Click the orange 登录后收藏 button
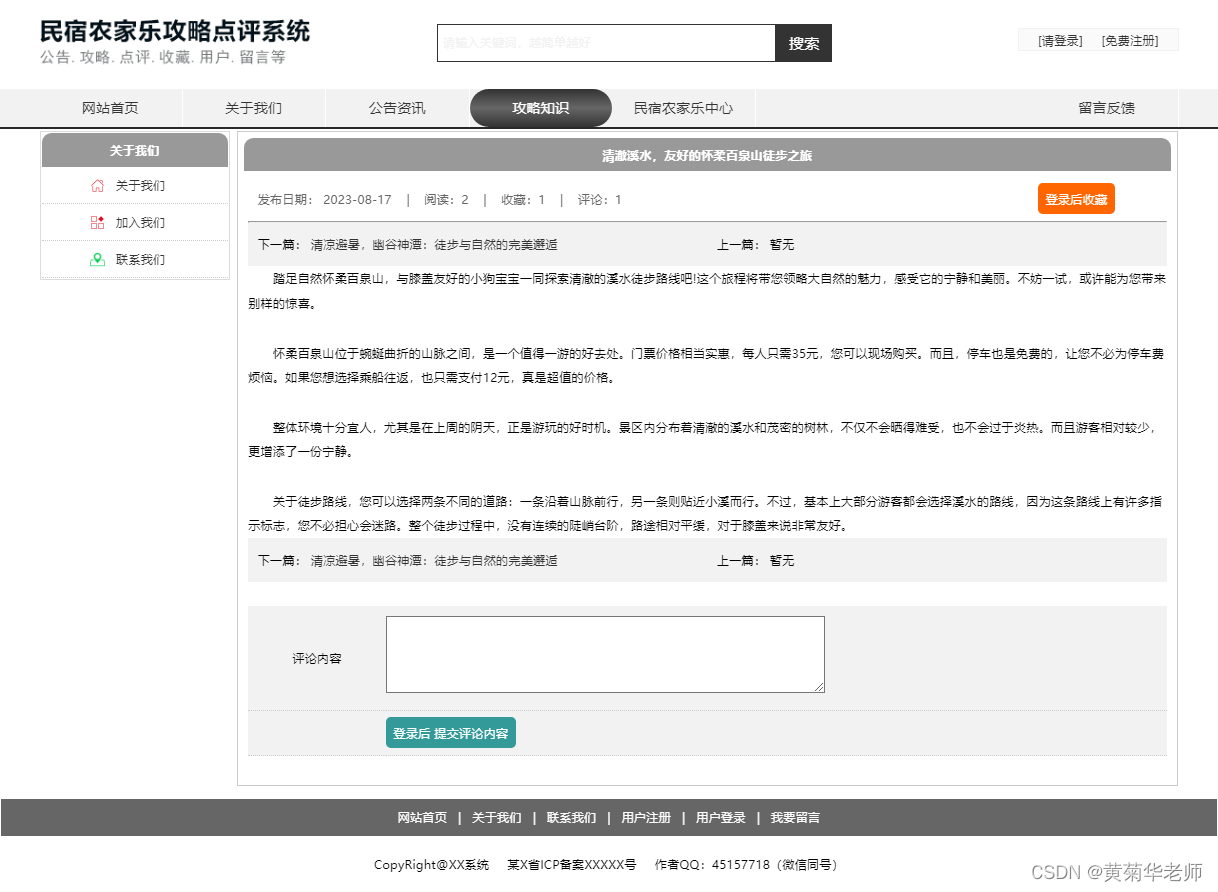Viewport: 1218px width, 892px height. (x=1075, y=198)
